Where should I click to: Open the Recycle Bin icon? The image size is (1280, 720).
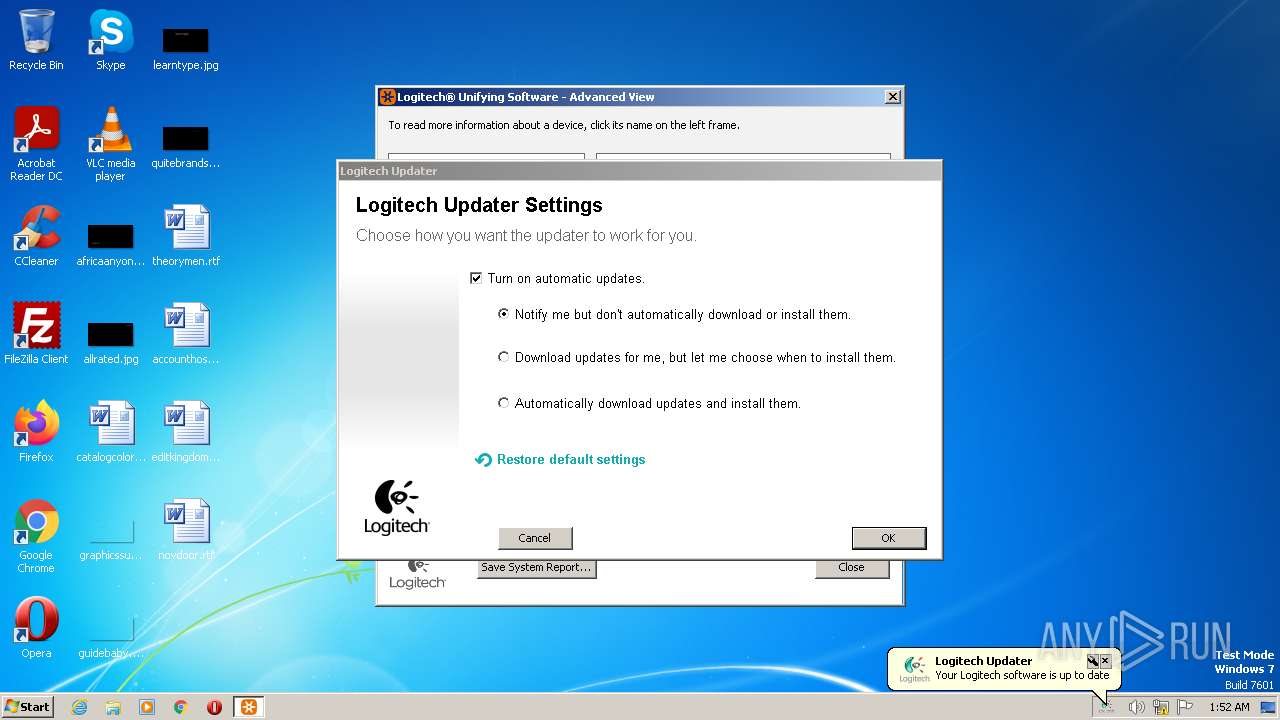point(36,40)
